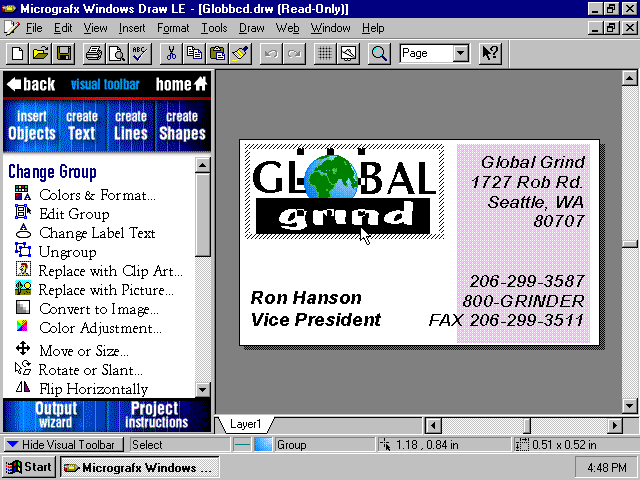Click the FAX 206-299-3511 text

pos(506,320)
